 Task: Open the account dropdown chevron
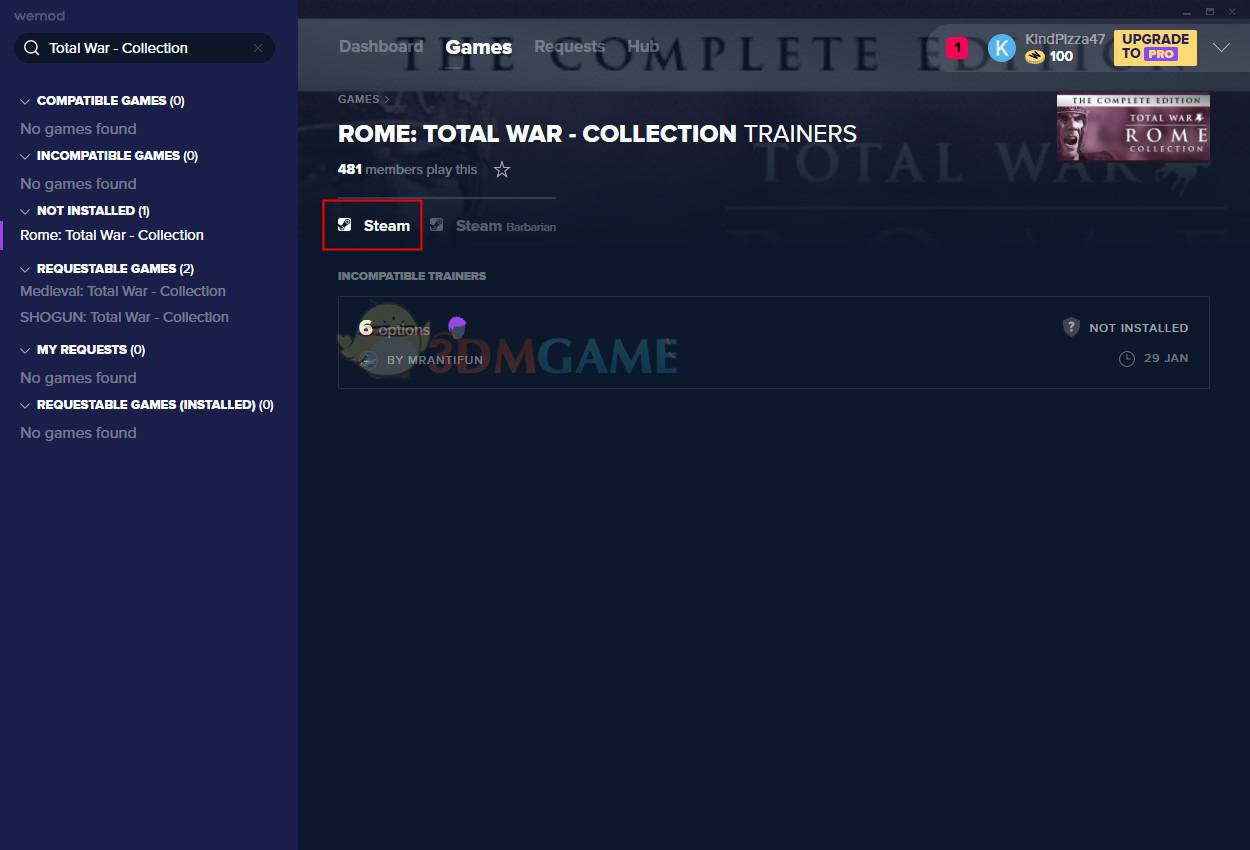[x=1221, y=47]
